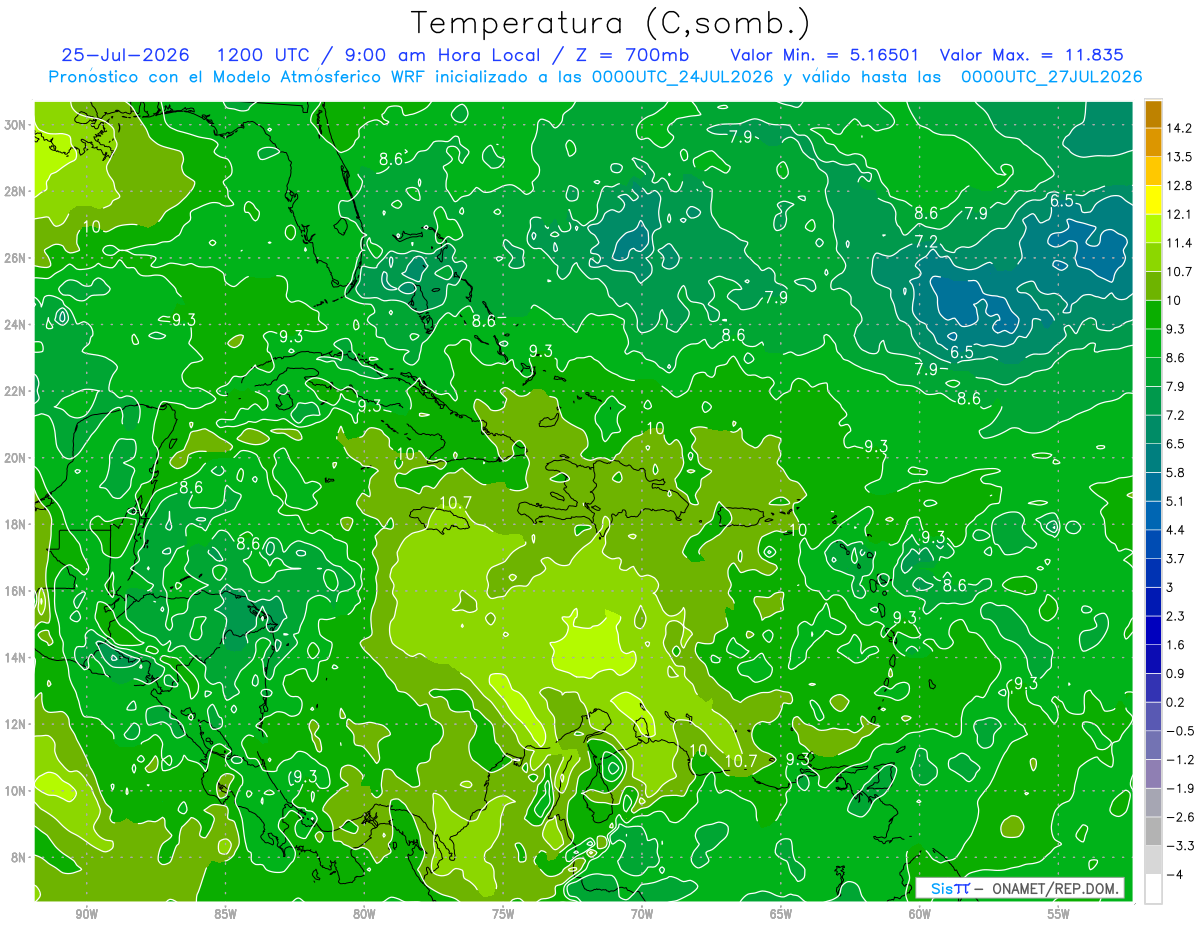Click the 12.1 value on the color scale

[x=1179, y=214]
